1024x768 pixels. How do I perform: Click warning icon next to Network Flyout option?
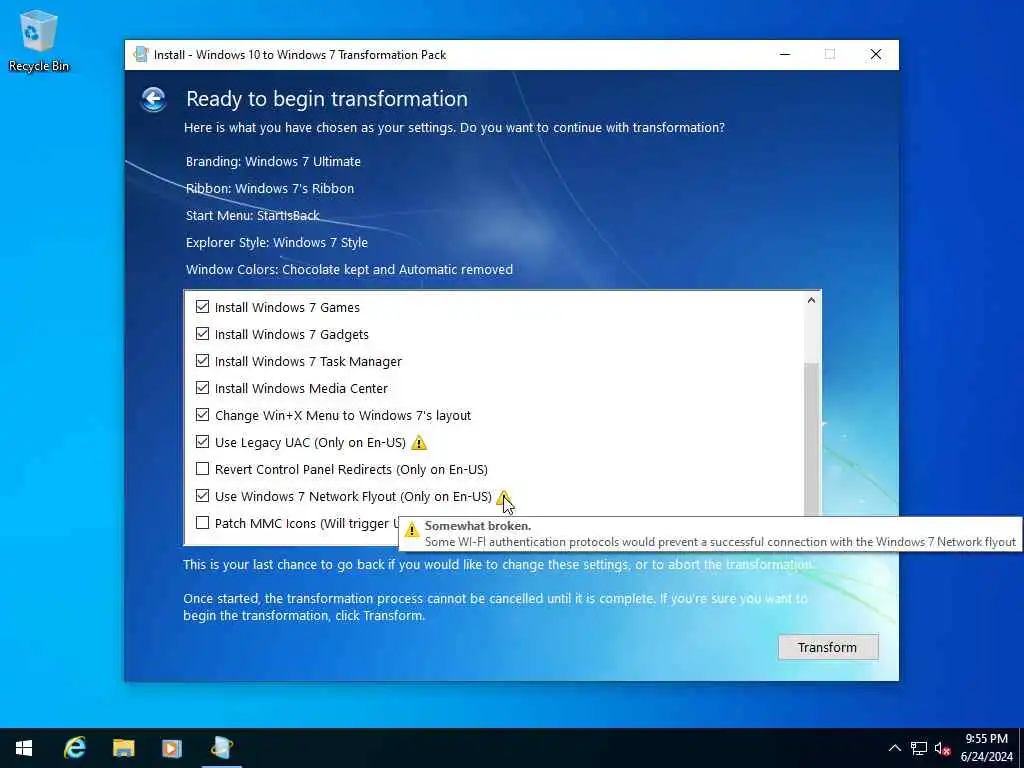point(504,498)
